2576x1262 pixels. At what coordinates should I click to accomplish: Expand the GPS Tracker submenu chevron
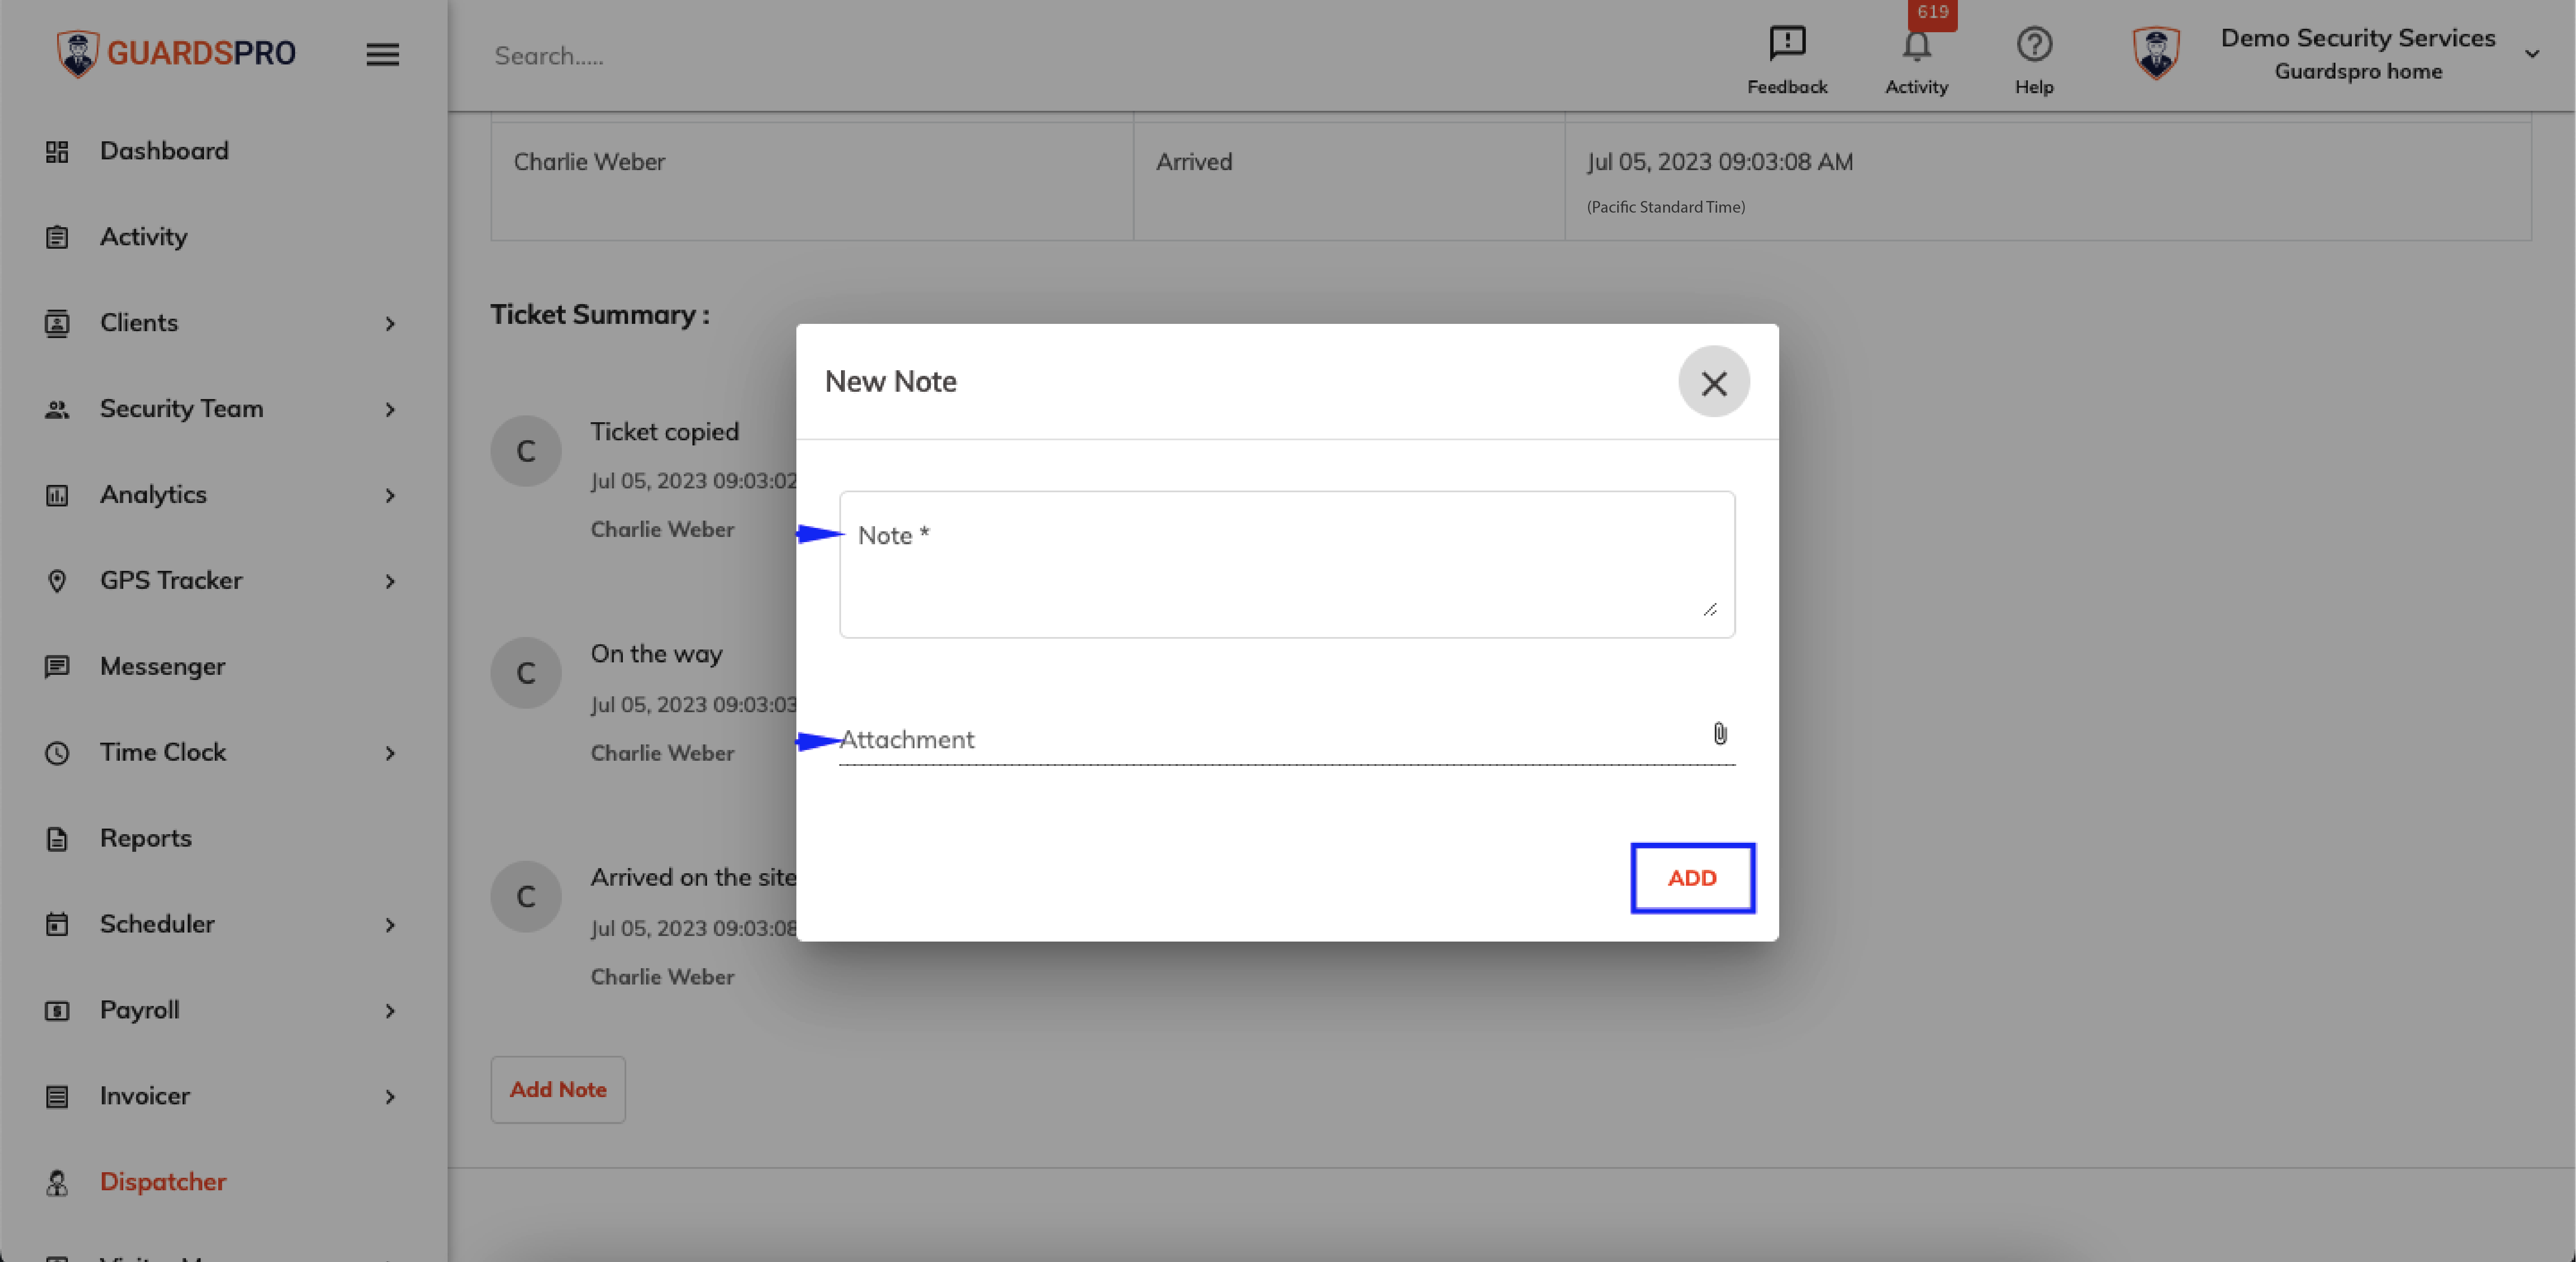coord(390,582)
